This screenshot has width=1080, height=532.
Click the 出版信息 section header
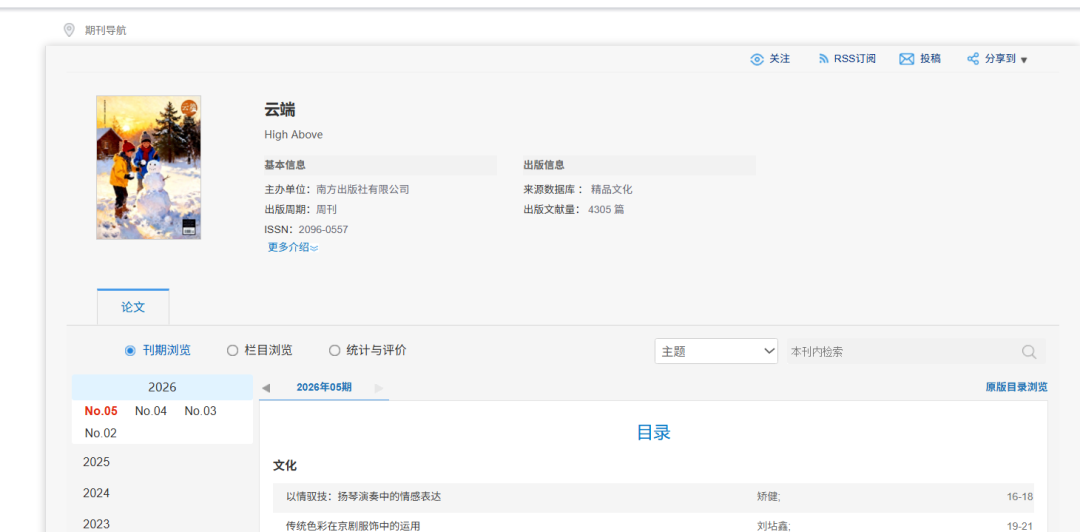pos(543,165)
